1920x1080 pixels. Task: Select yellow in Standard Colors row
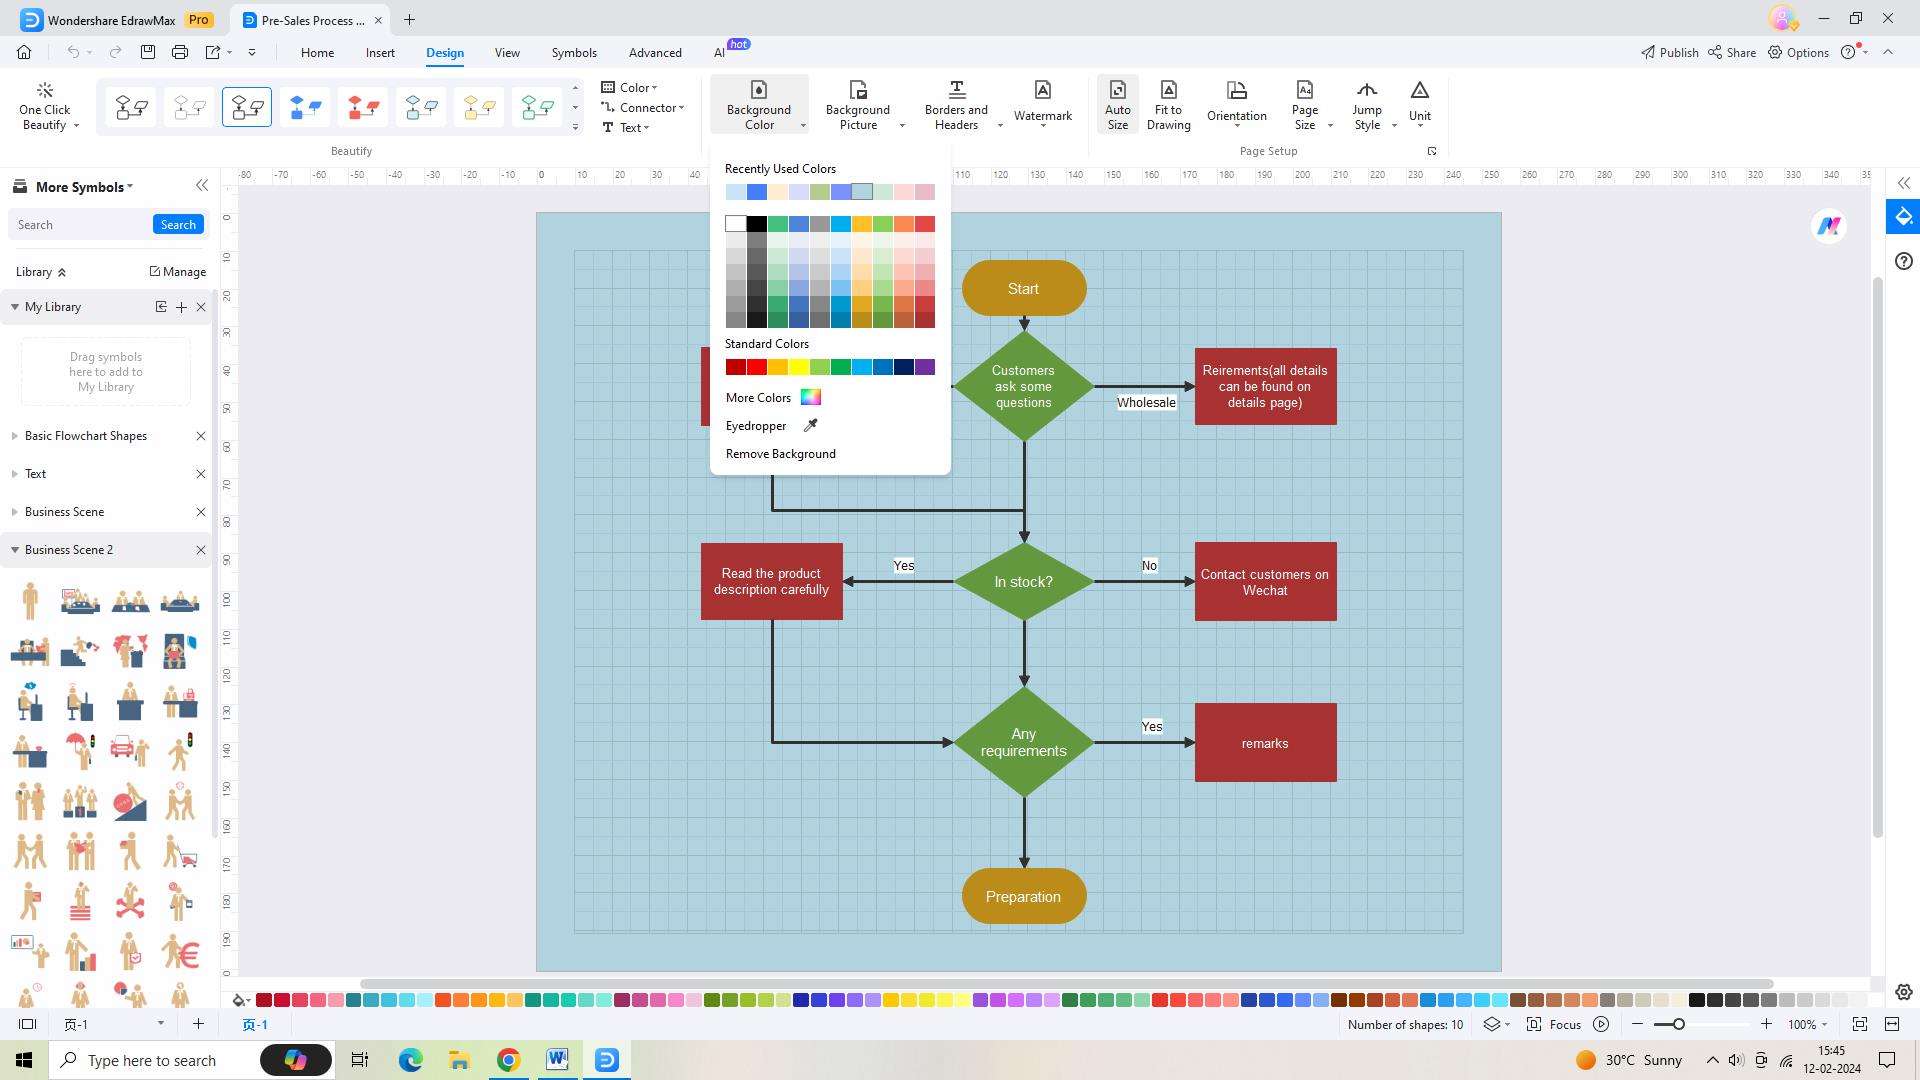(x=799, y=367)
